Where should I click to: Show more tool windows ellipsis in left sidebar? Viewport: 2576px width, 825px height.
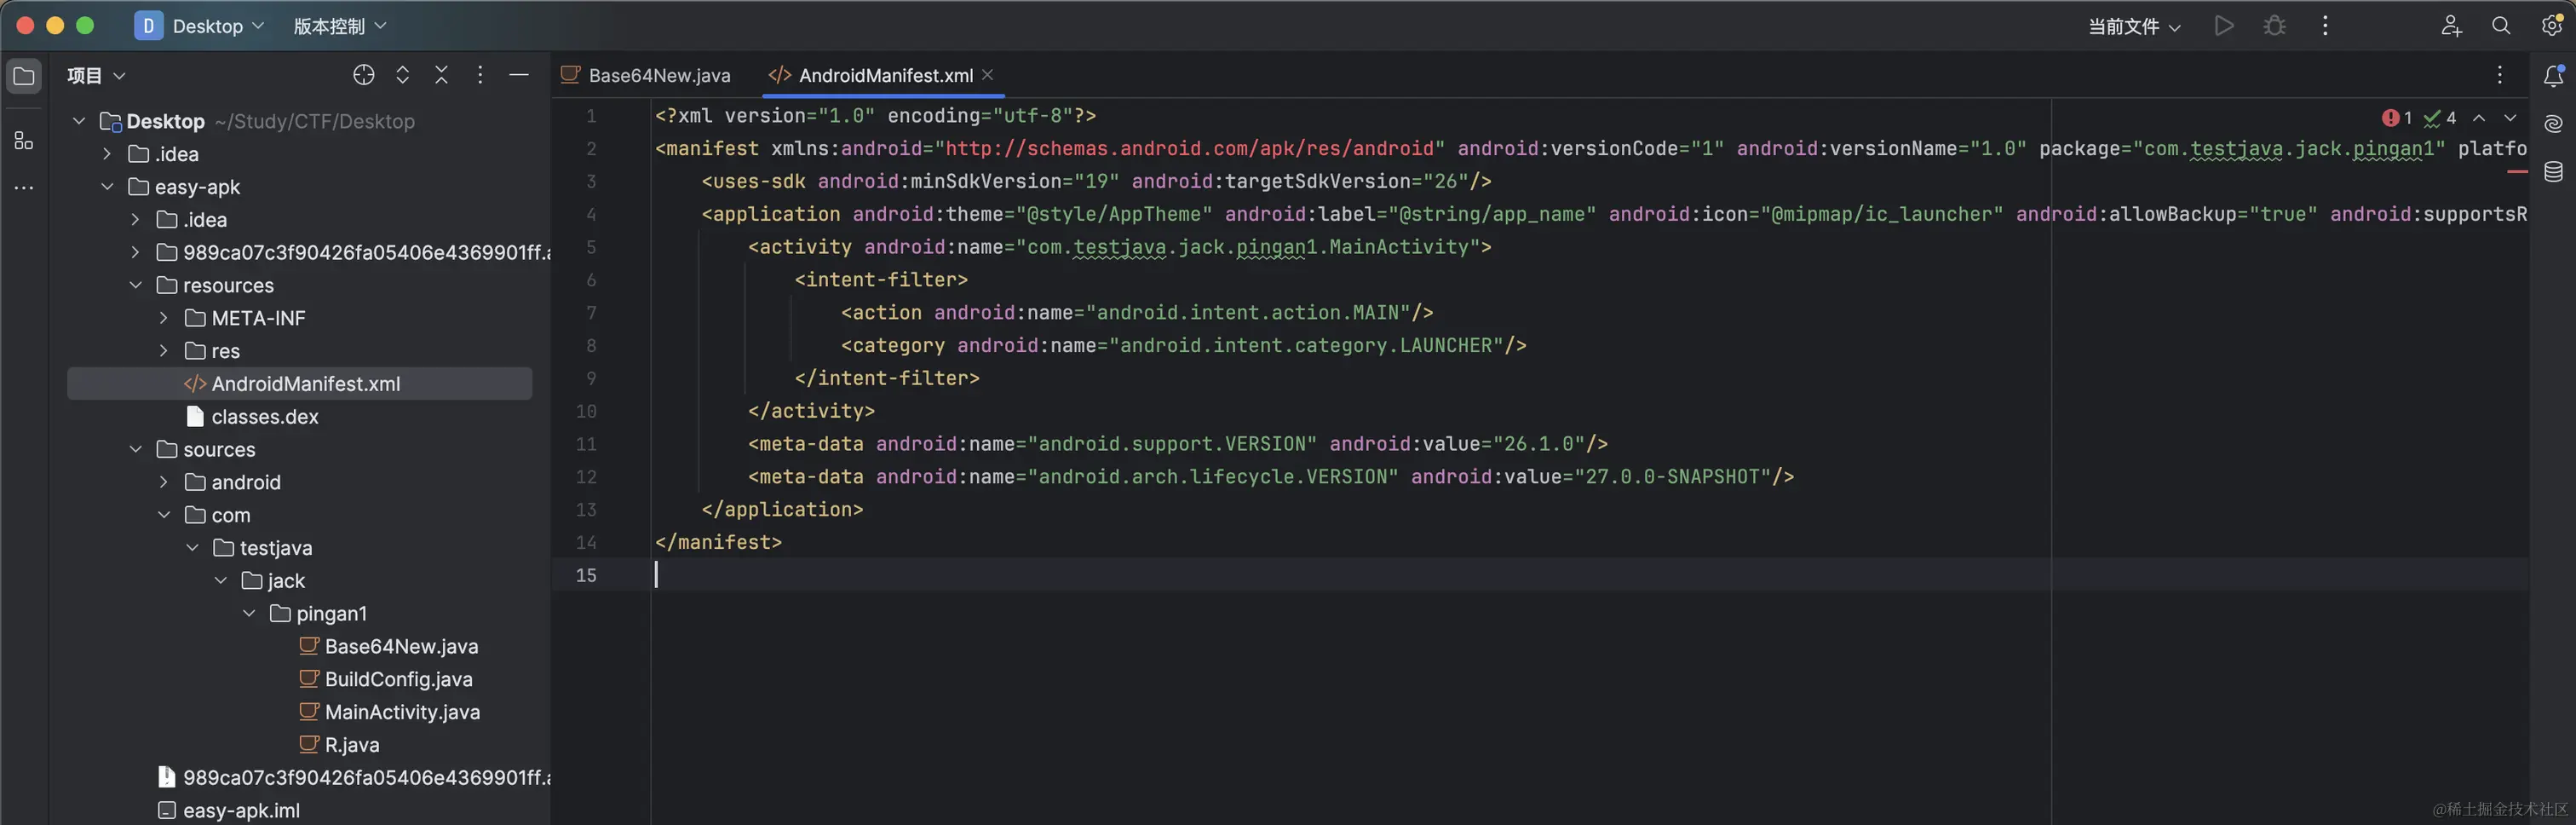pos(24,187)
